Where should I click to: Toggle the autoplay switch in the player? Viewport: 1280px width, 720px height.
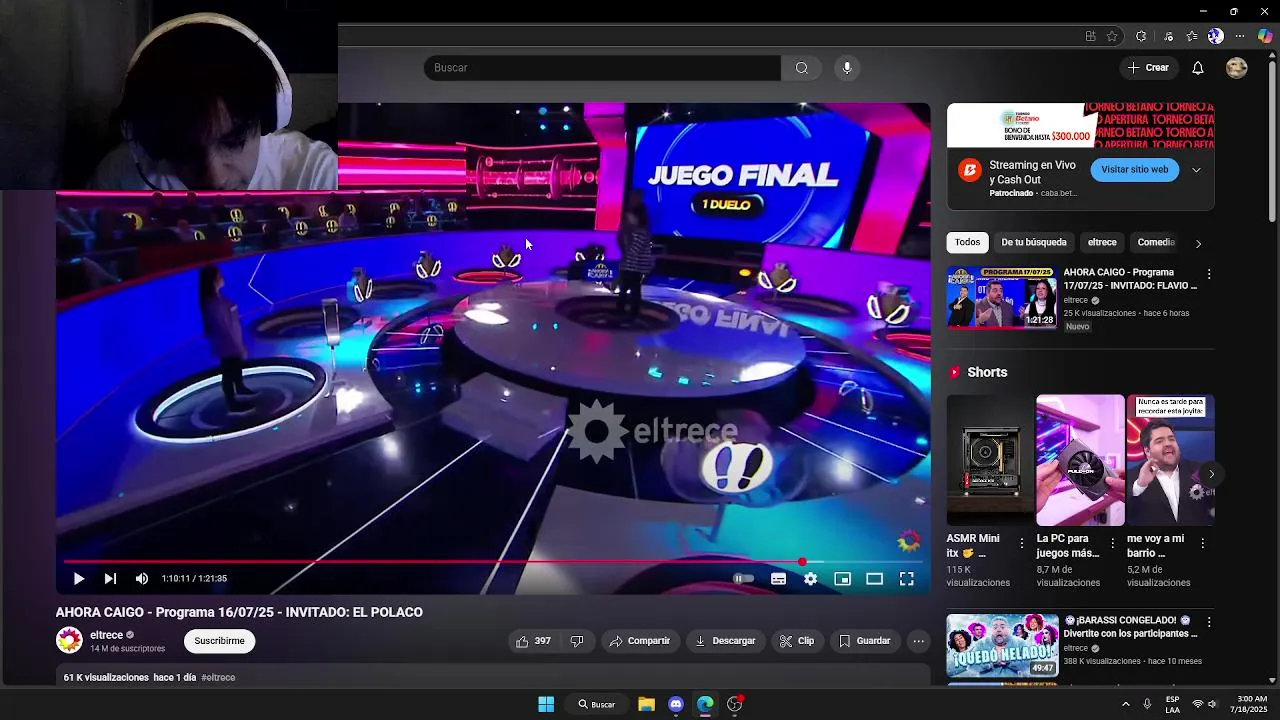click(743, 578)
